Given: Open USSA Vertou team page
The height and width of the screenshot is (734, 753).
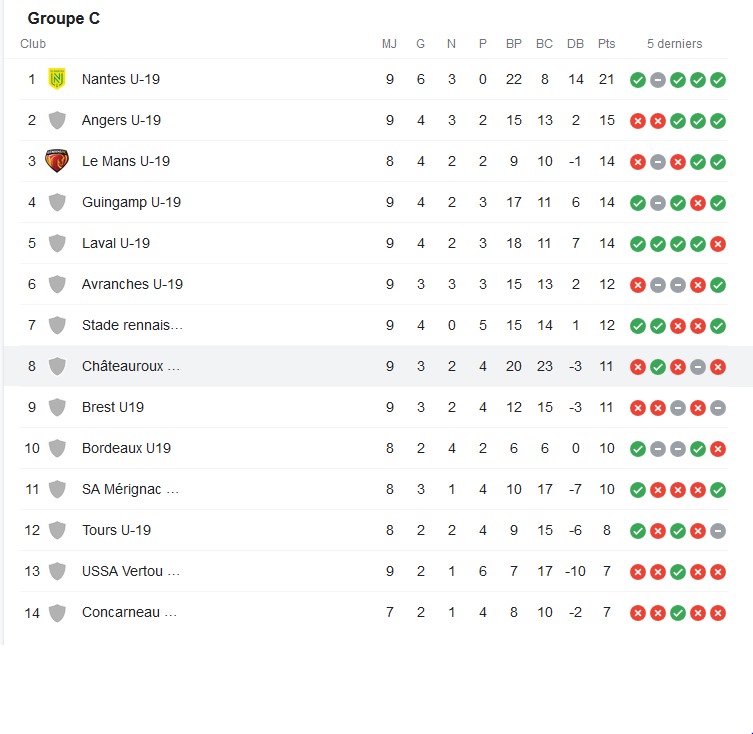Looking at the screenshot, I should coord(131,571).
